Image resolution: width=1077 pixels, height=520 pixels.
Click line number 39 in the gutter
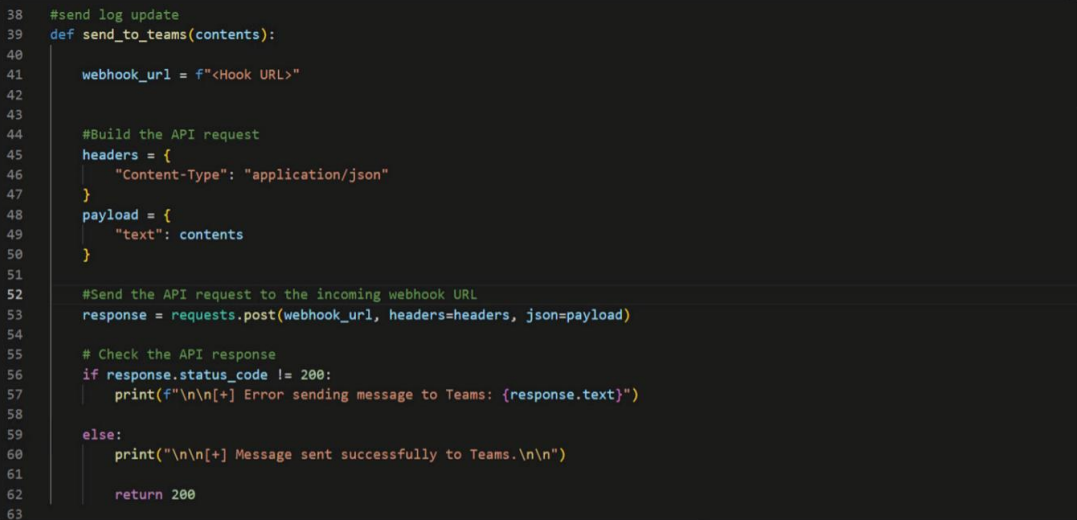pos(14,35)
